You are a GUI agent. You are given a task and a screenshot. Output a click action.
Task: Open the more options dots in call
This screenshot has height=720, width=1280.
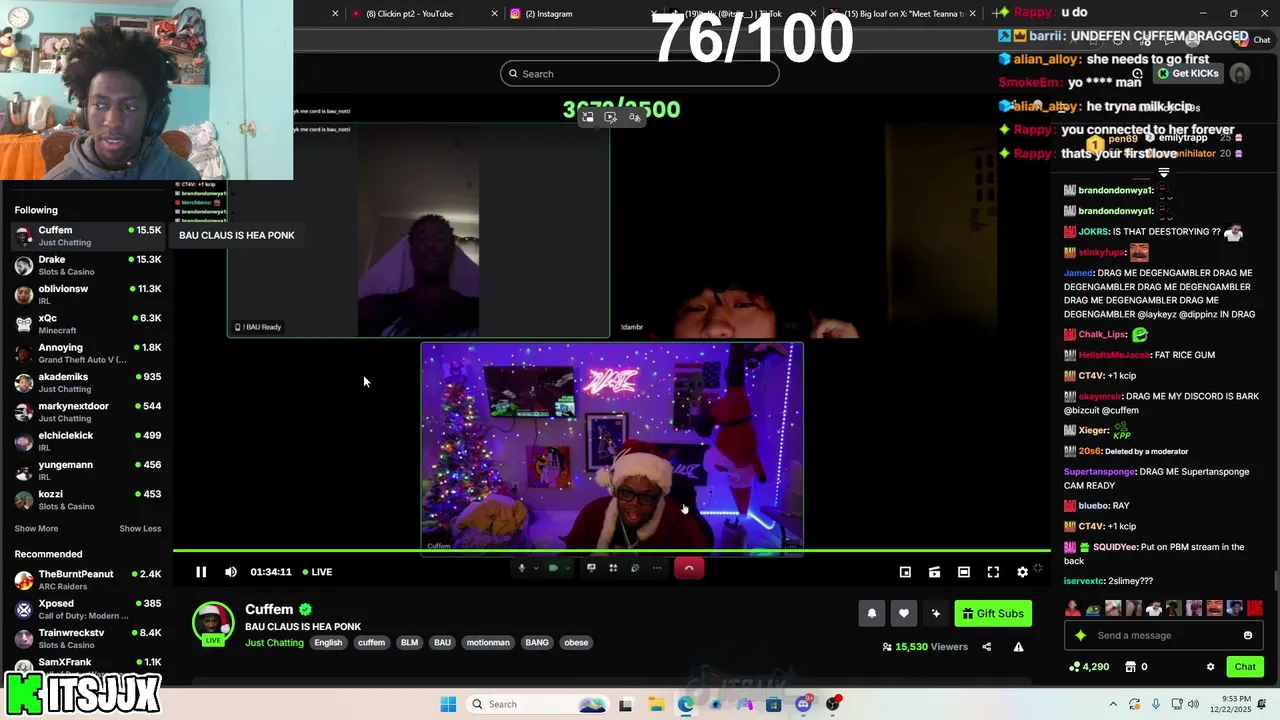(657, 568)
